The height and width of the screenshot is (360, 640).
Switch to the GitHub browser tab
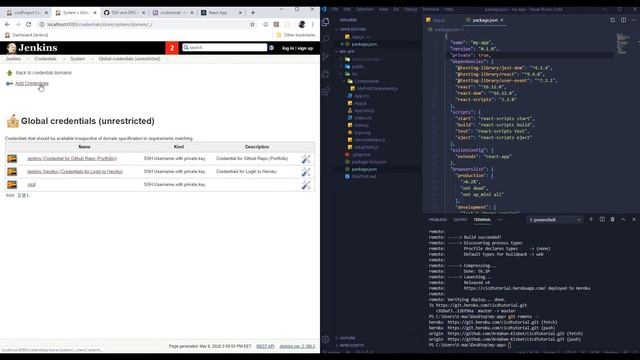[x=123, y=13]
